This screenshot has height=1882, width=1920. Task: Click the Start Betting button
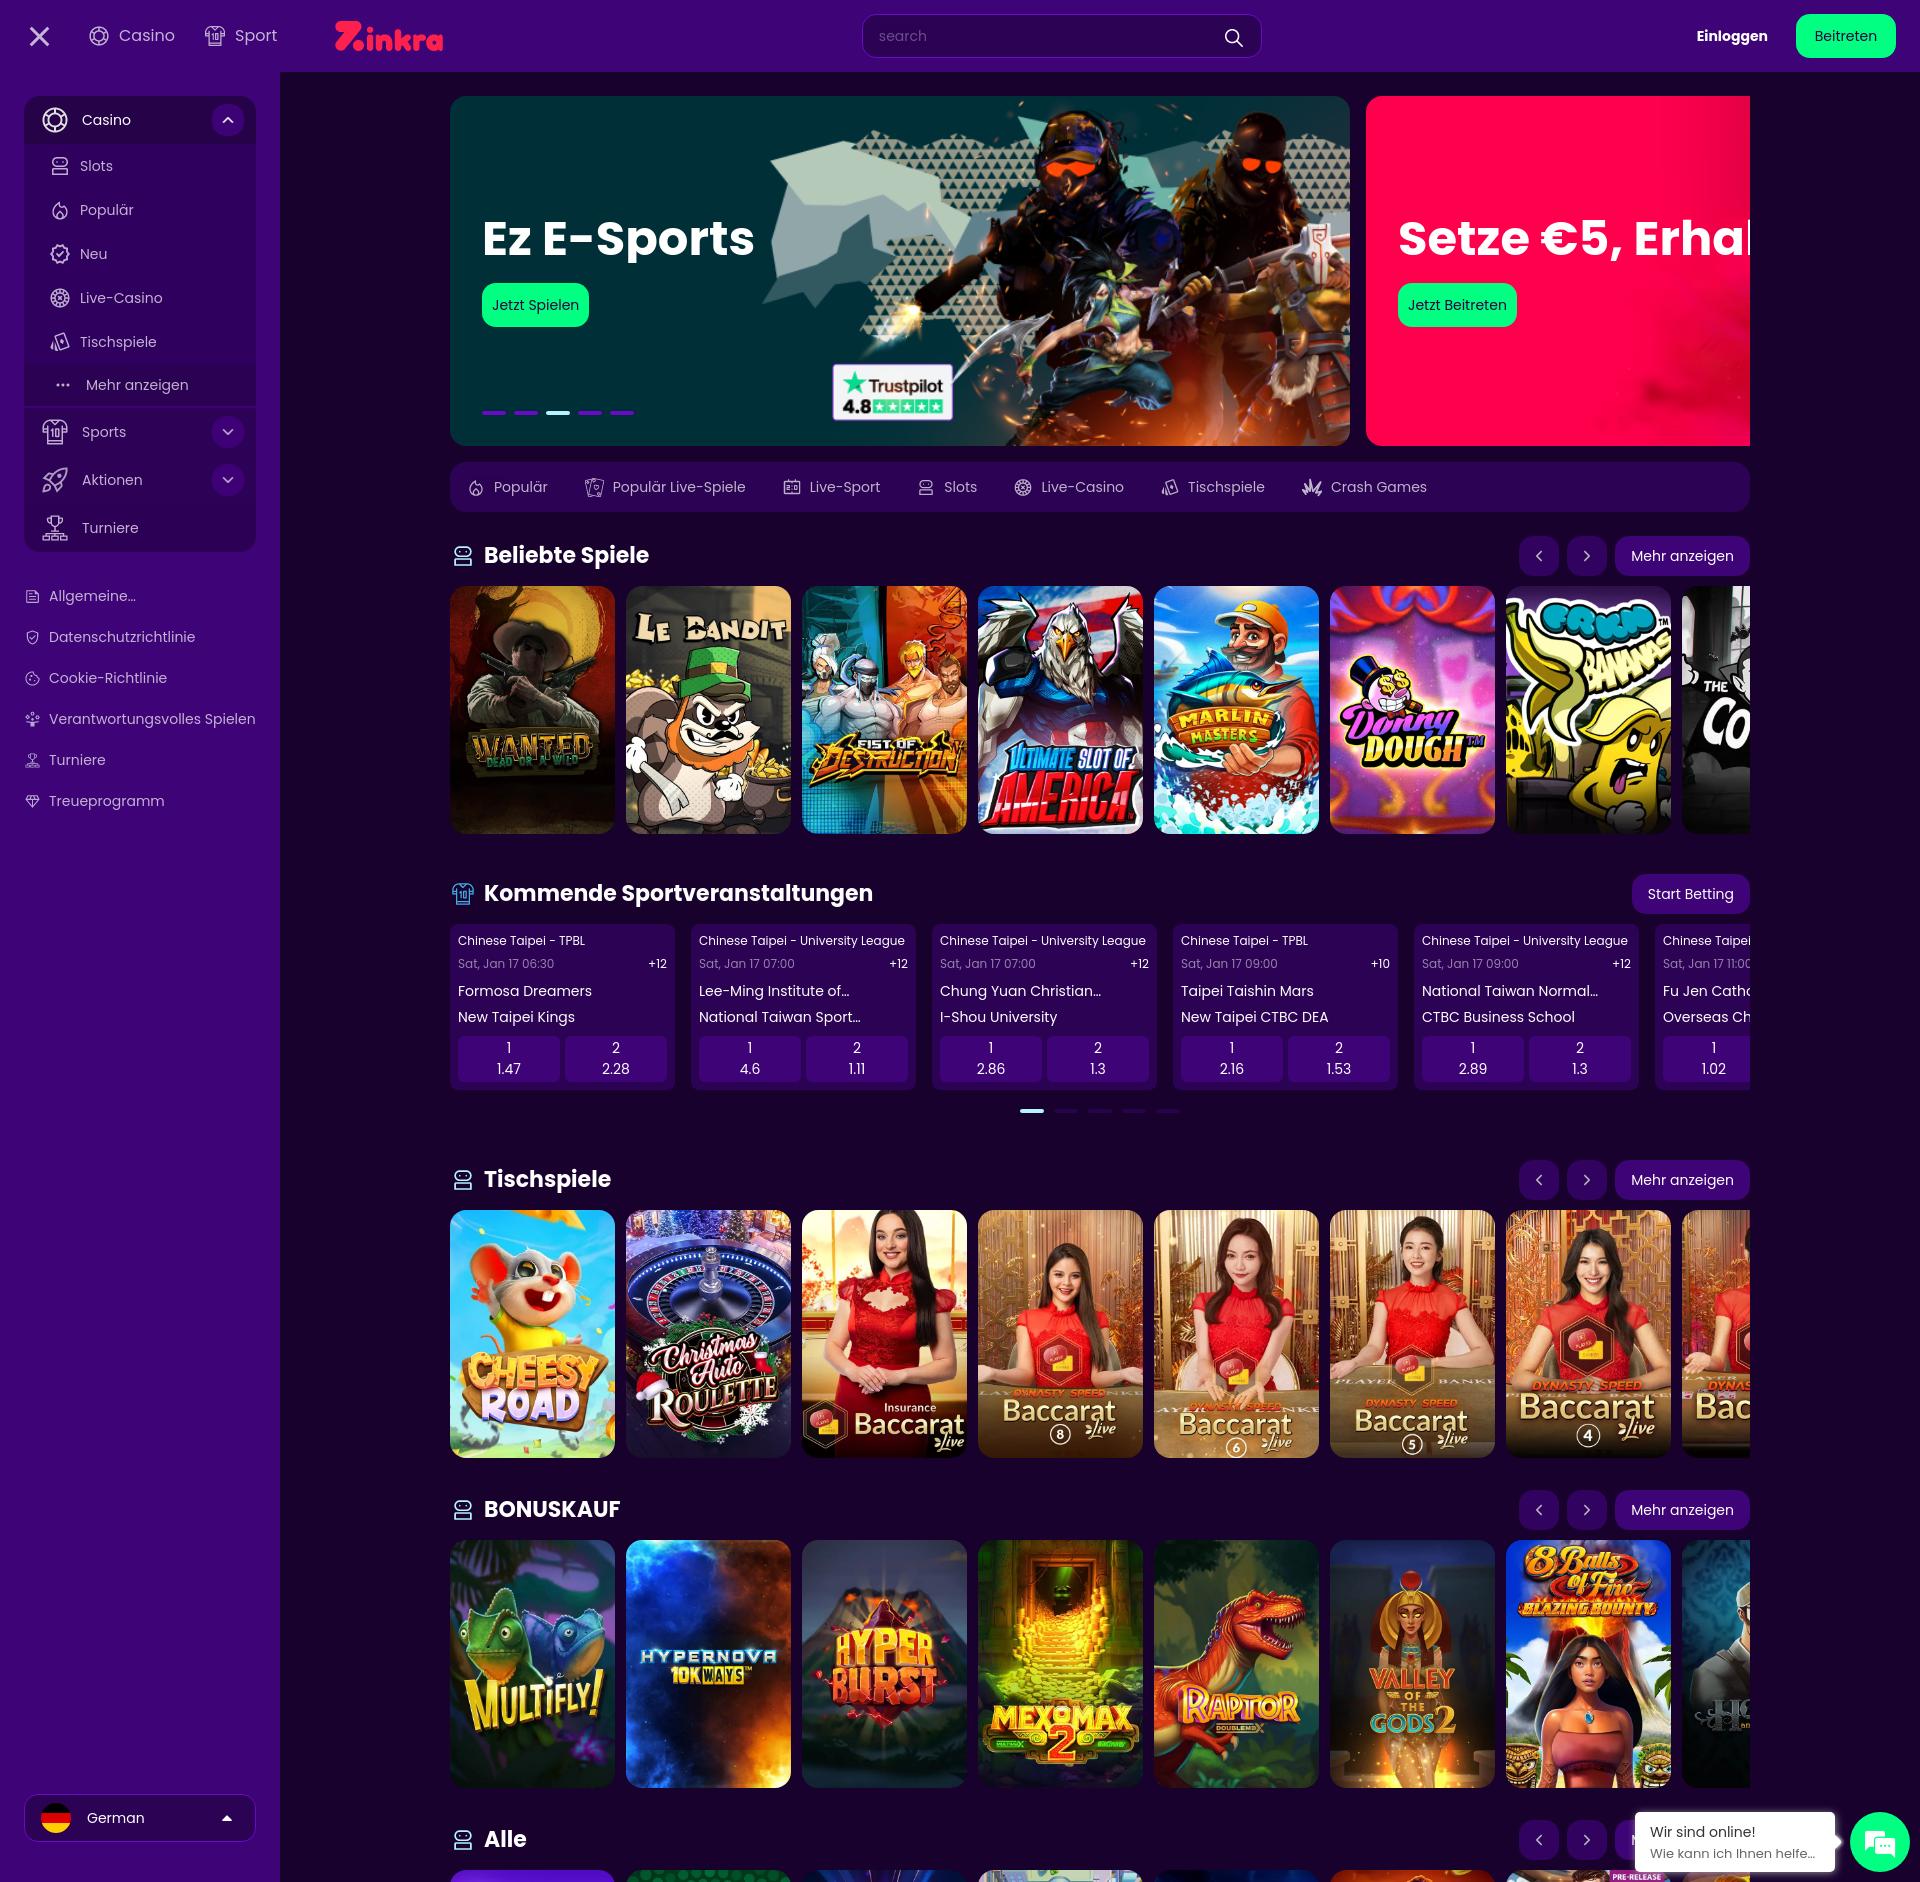1690,894
